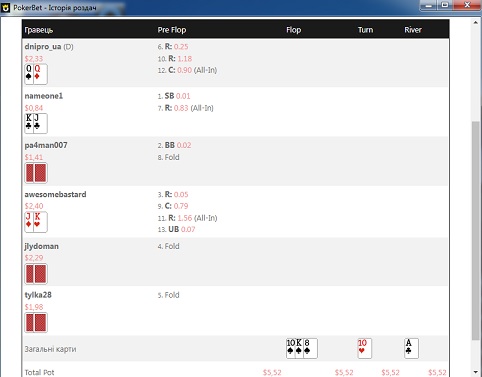Click the ace of clubs river card

click(x=411, y=348)
